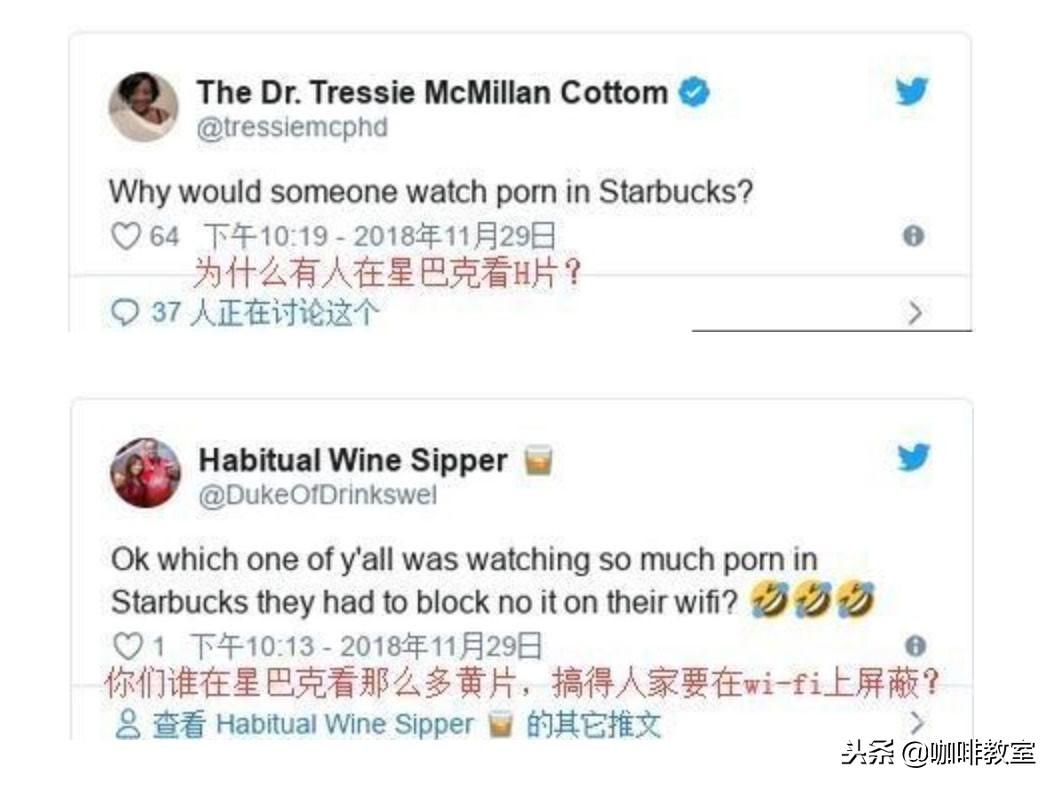The height and width of the screenshot is (788, 1058).
Task: Like the tweet with 64 hearts
Action: click(126, 237)
